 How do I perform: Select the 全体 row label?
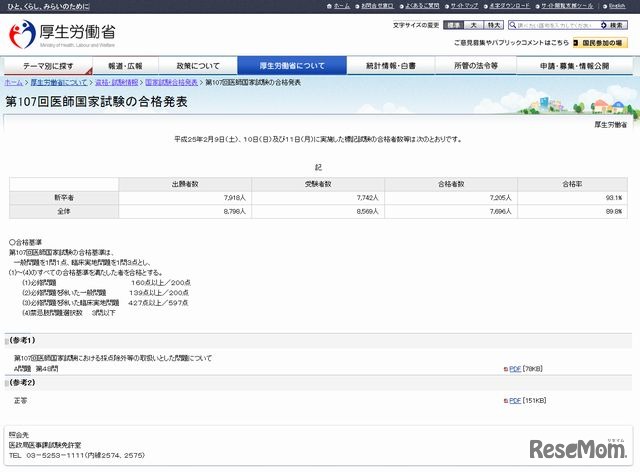coord(64,212)
